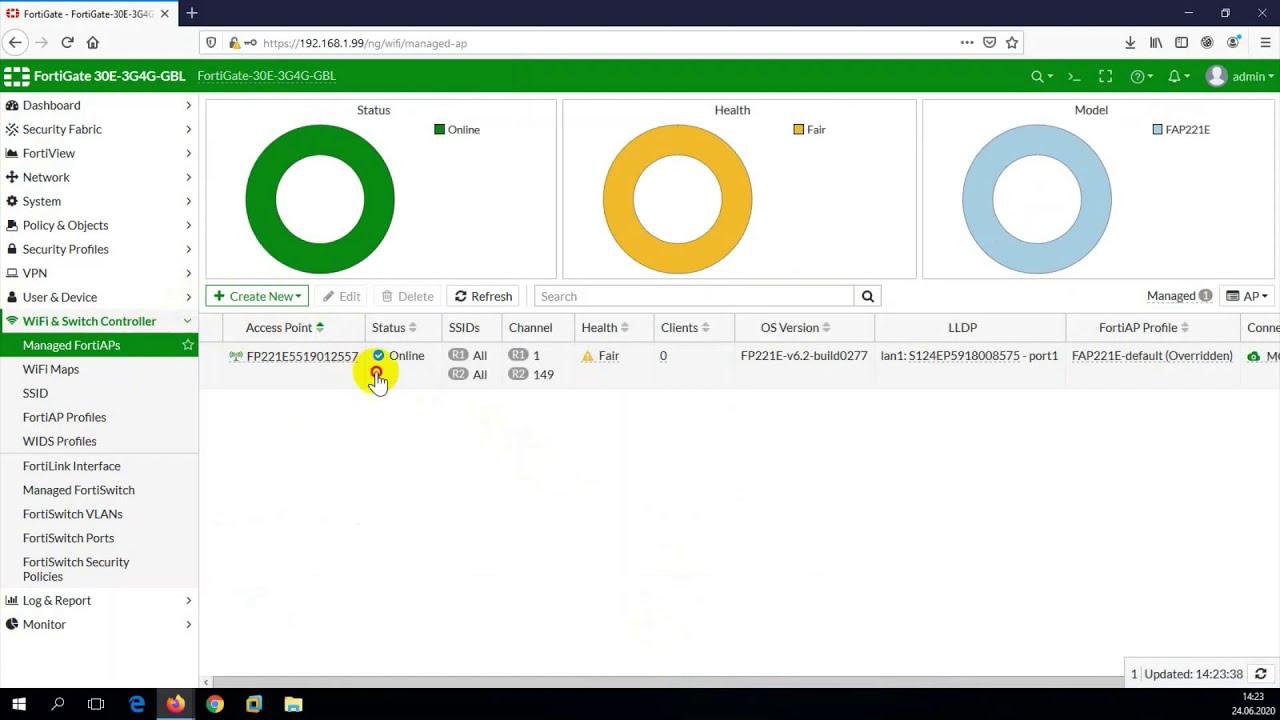Toggle fullscreen mode icon in header
Image resolution: width=1280 pixels, height=720 pixels.
click(1105, 76)
